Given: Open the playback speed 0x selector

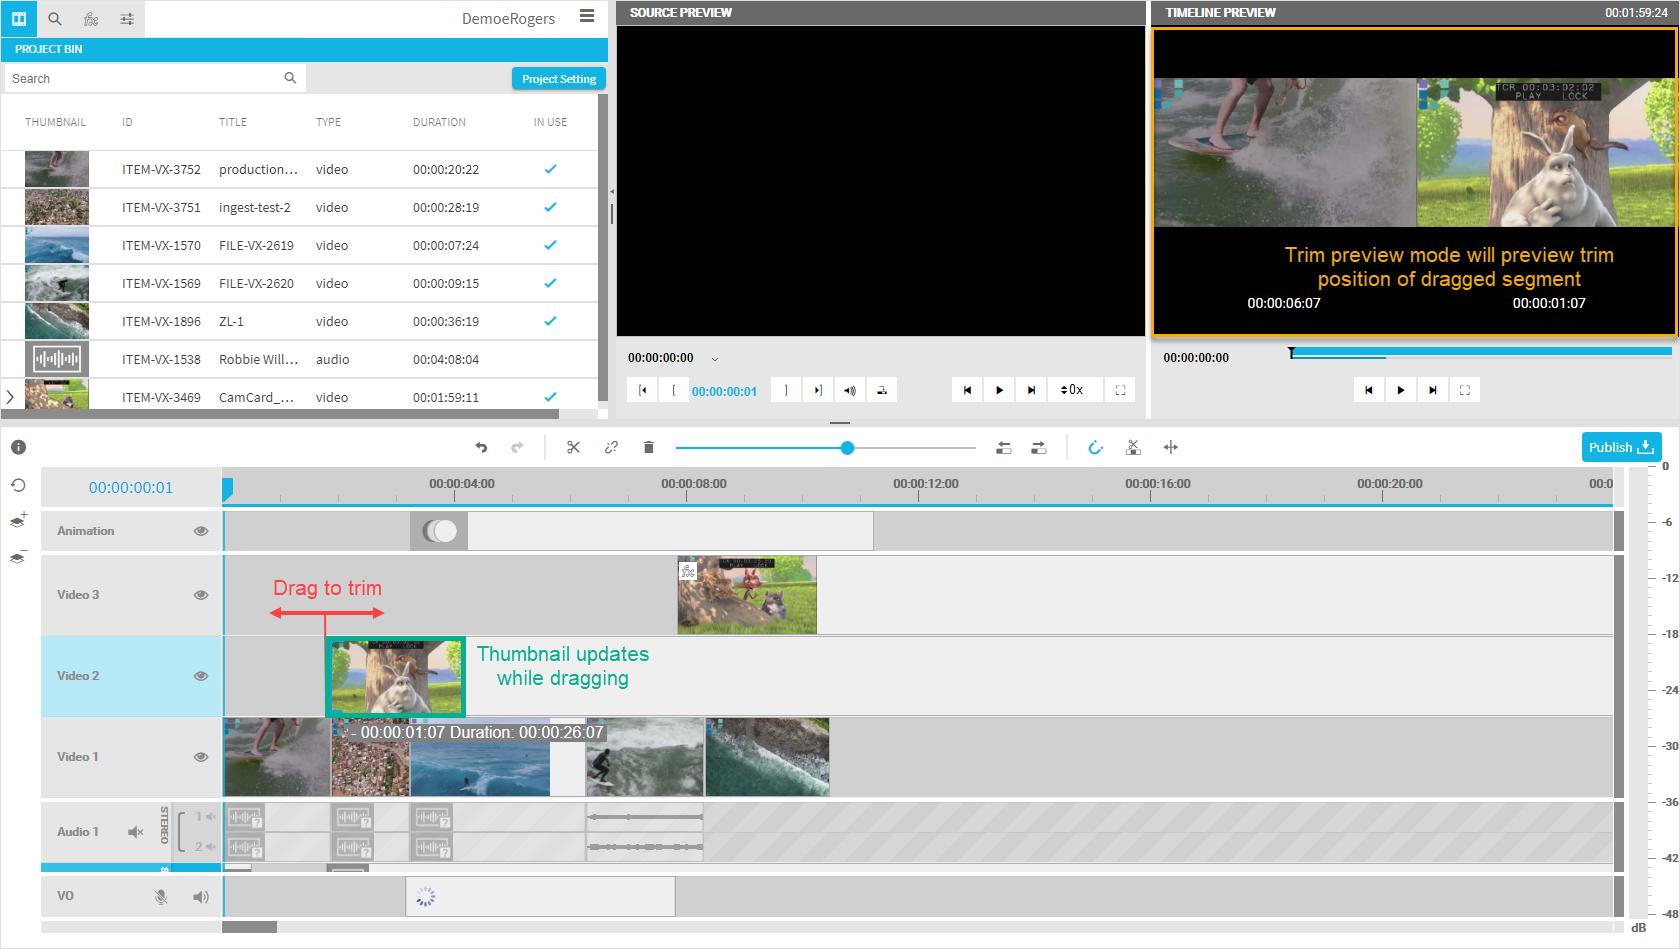Looking at the screenshot, I should pos(1072,390).
